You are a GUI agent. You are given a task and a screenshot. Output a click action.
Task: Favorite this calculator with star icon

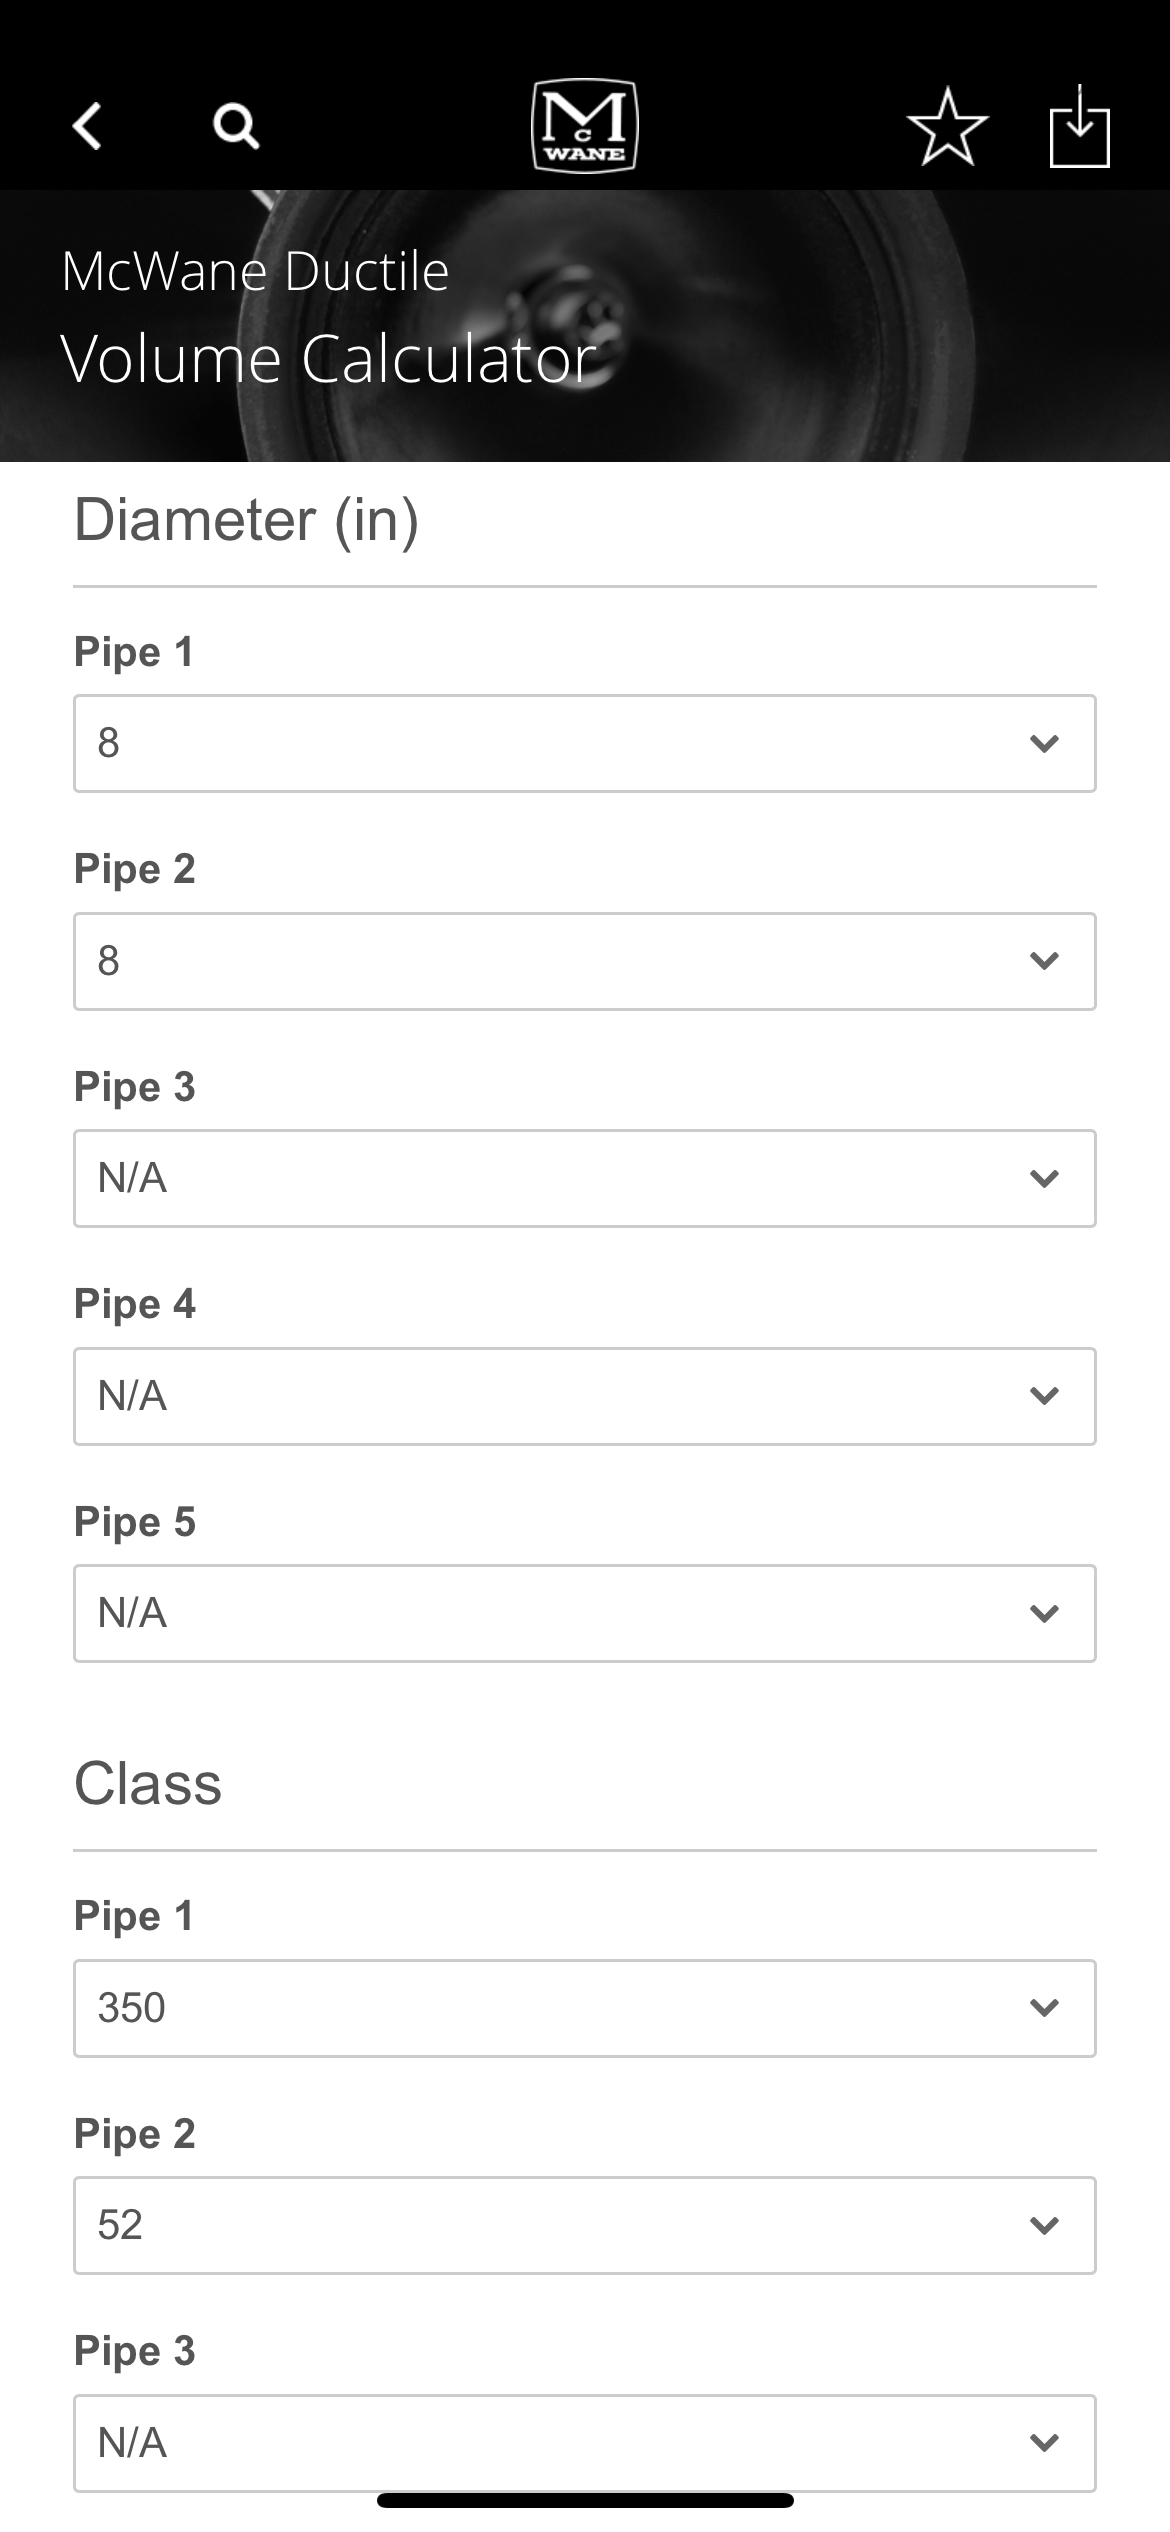(947, 126)
